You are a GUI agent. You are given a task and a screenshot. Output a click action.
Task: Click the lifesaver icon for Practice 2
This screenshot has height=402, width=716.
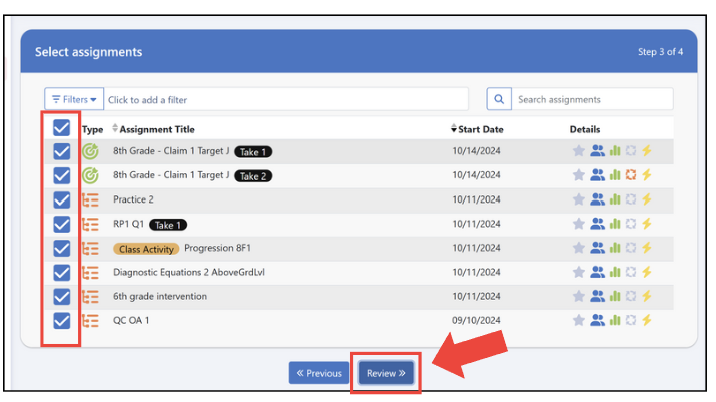pyautogui.click(x=631, y=199)
